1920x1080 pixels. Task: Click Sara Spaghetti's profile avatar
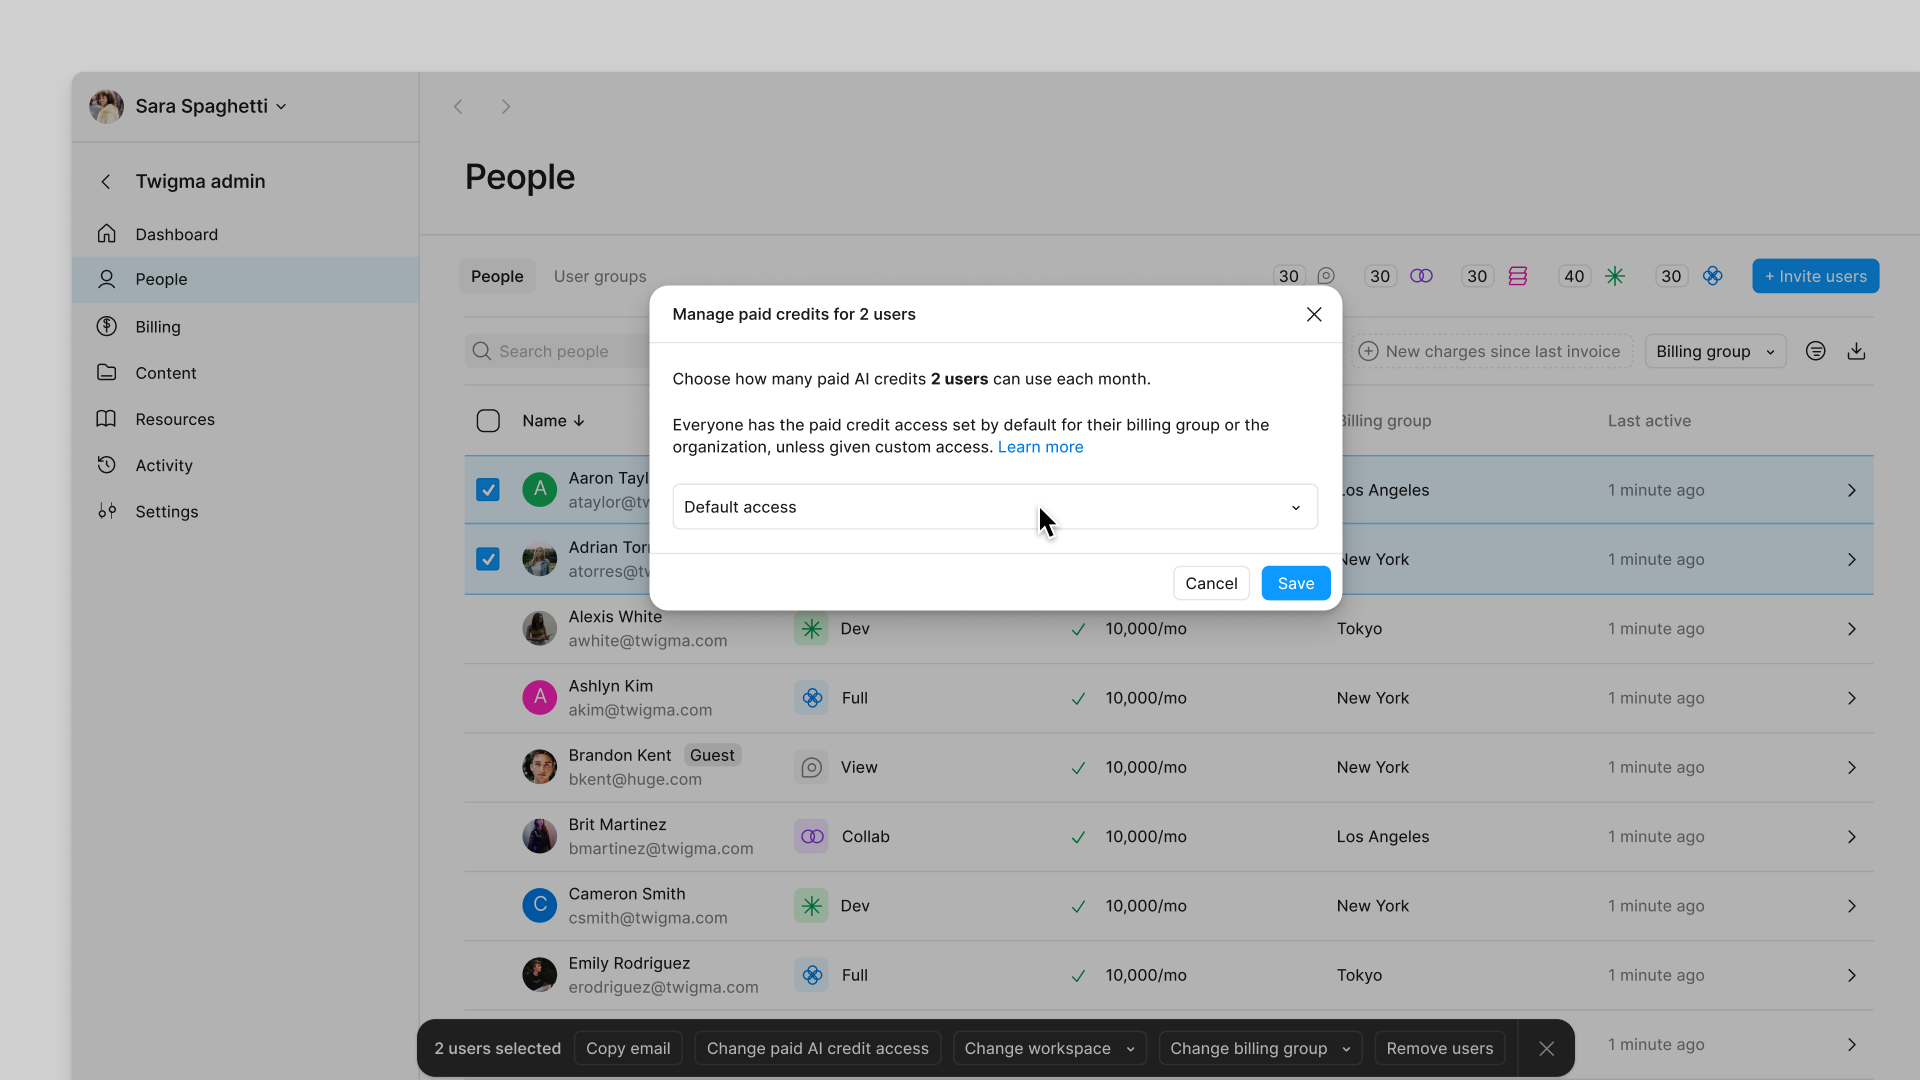106,106
